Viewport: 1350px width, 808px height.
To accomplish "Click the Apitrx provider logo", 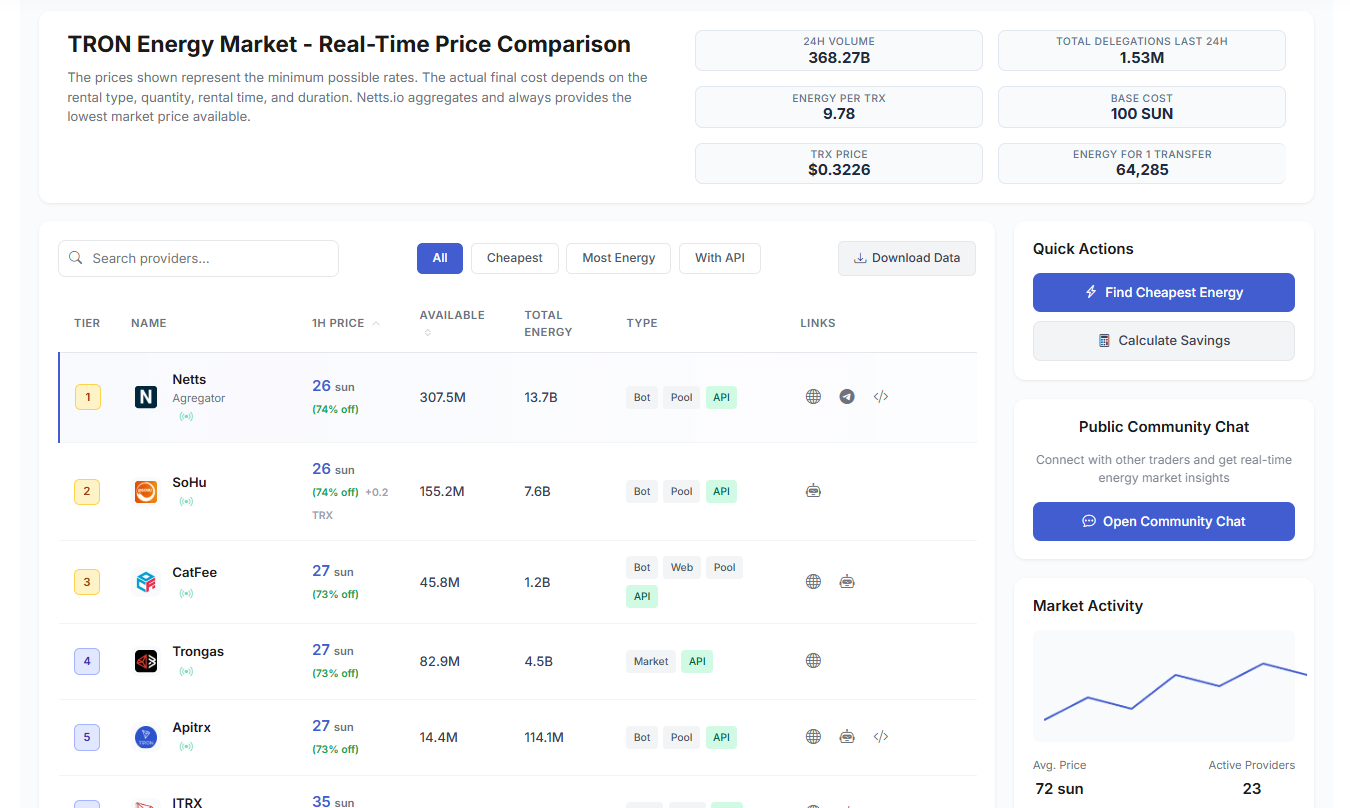I will (x=146, y=737).
